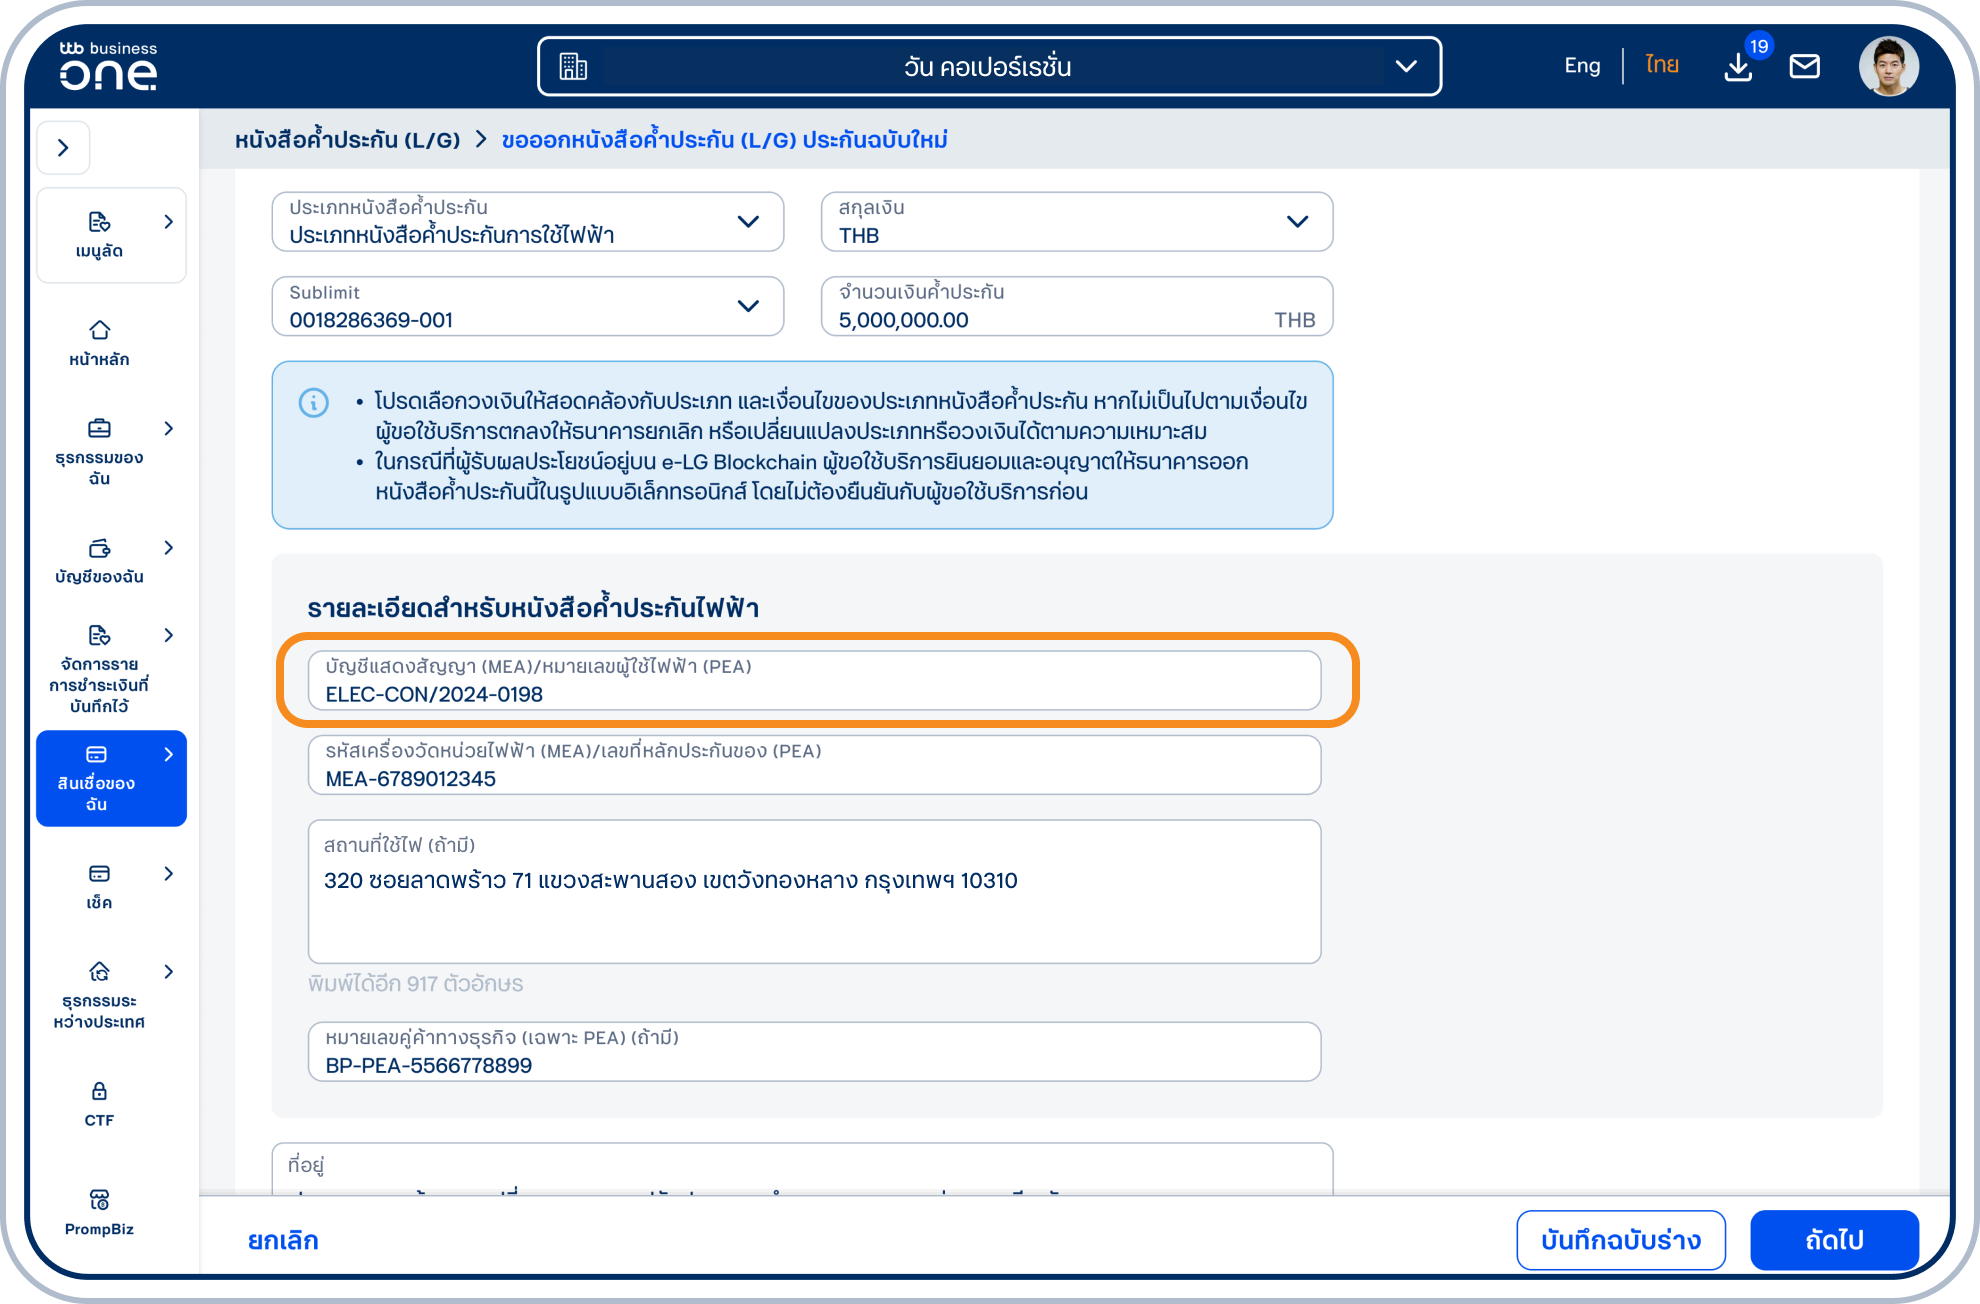
Task: Open the company selector dropdown
Action: [988, 67]
